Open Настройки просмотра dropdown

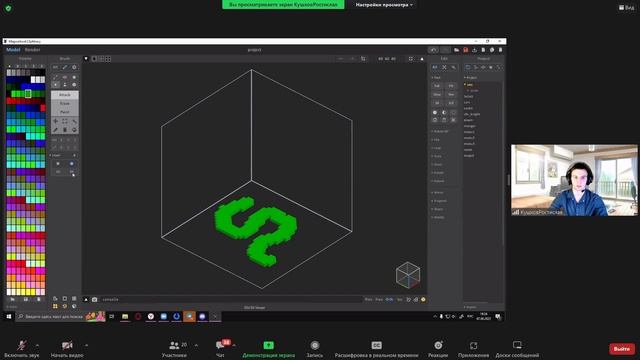coord(384,5)
